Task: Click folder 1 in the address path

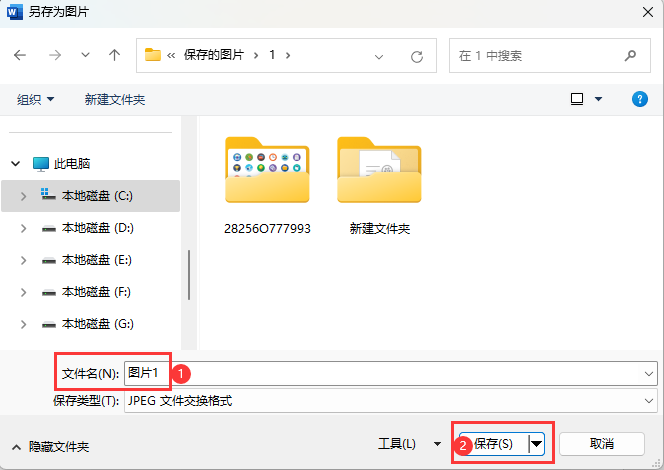Action: pos(272,55)
